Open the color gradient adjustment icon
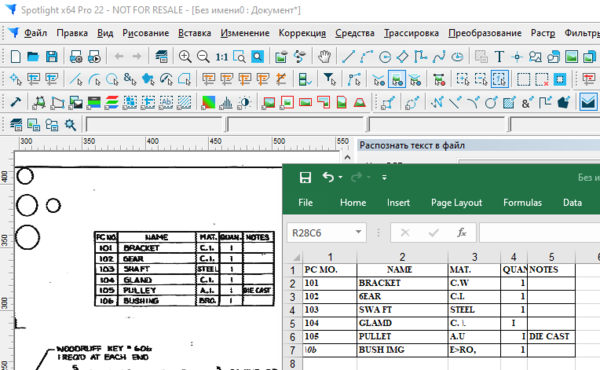 tap(208, 102)
